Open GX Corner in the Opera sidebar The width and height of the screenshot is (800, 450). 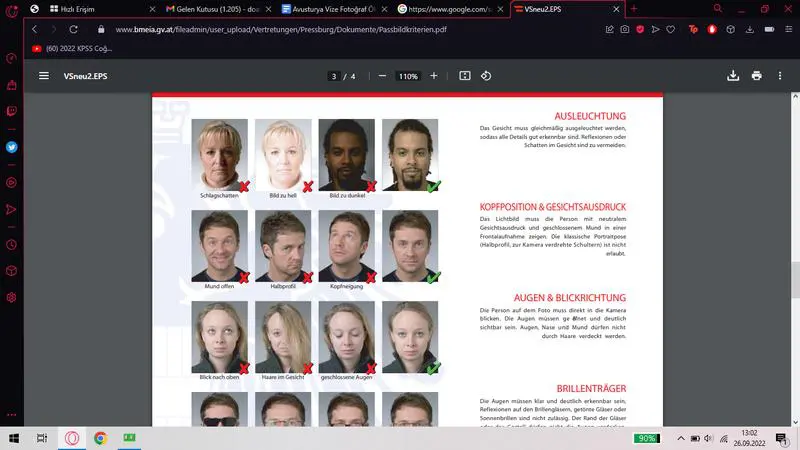click(11, 58)
